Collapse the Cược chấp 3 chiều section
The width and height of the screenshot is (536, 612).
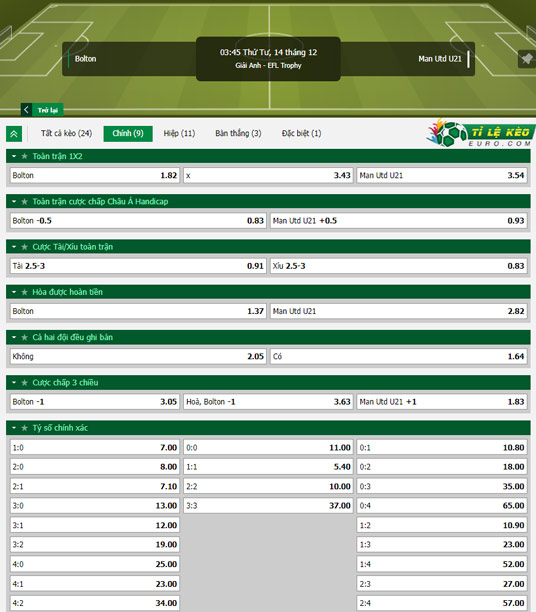[x=14, y=382]
